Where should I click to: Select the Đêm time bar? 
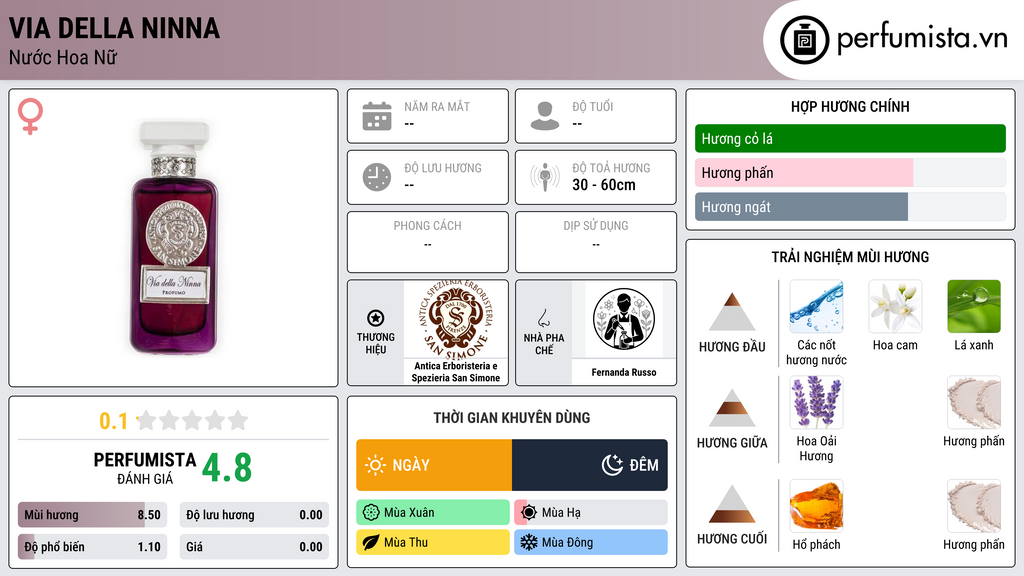pos(590,465)
